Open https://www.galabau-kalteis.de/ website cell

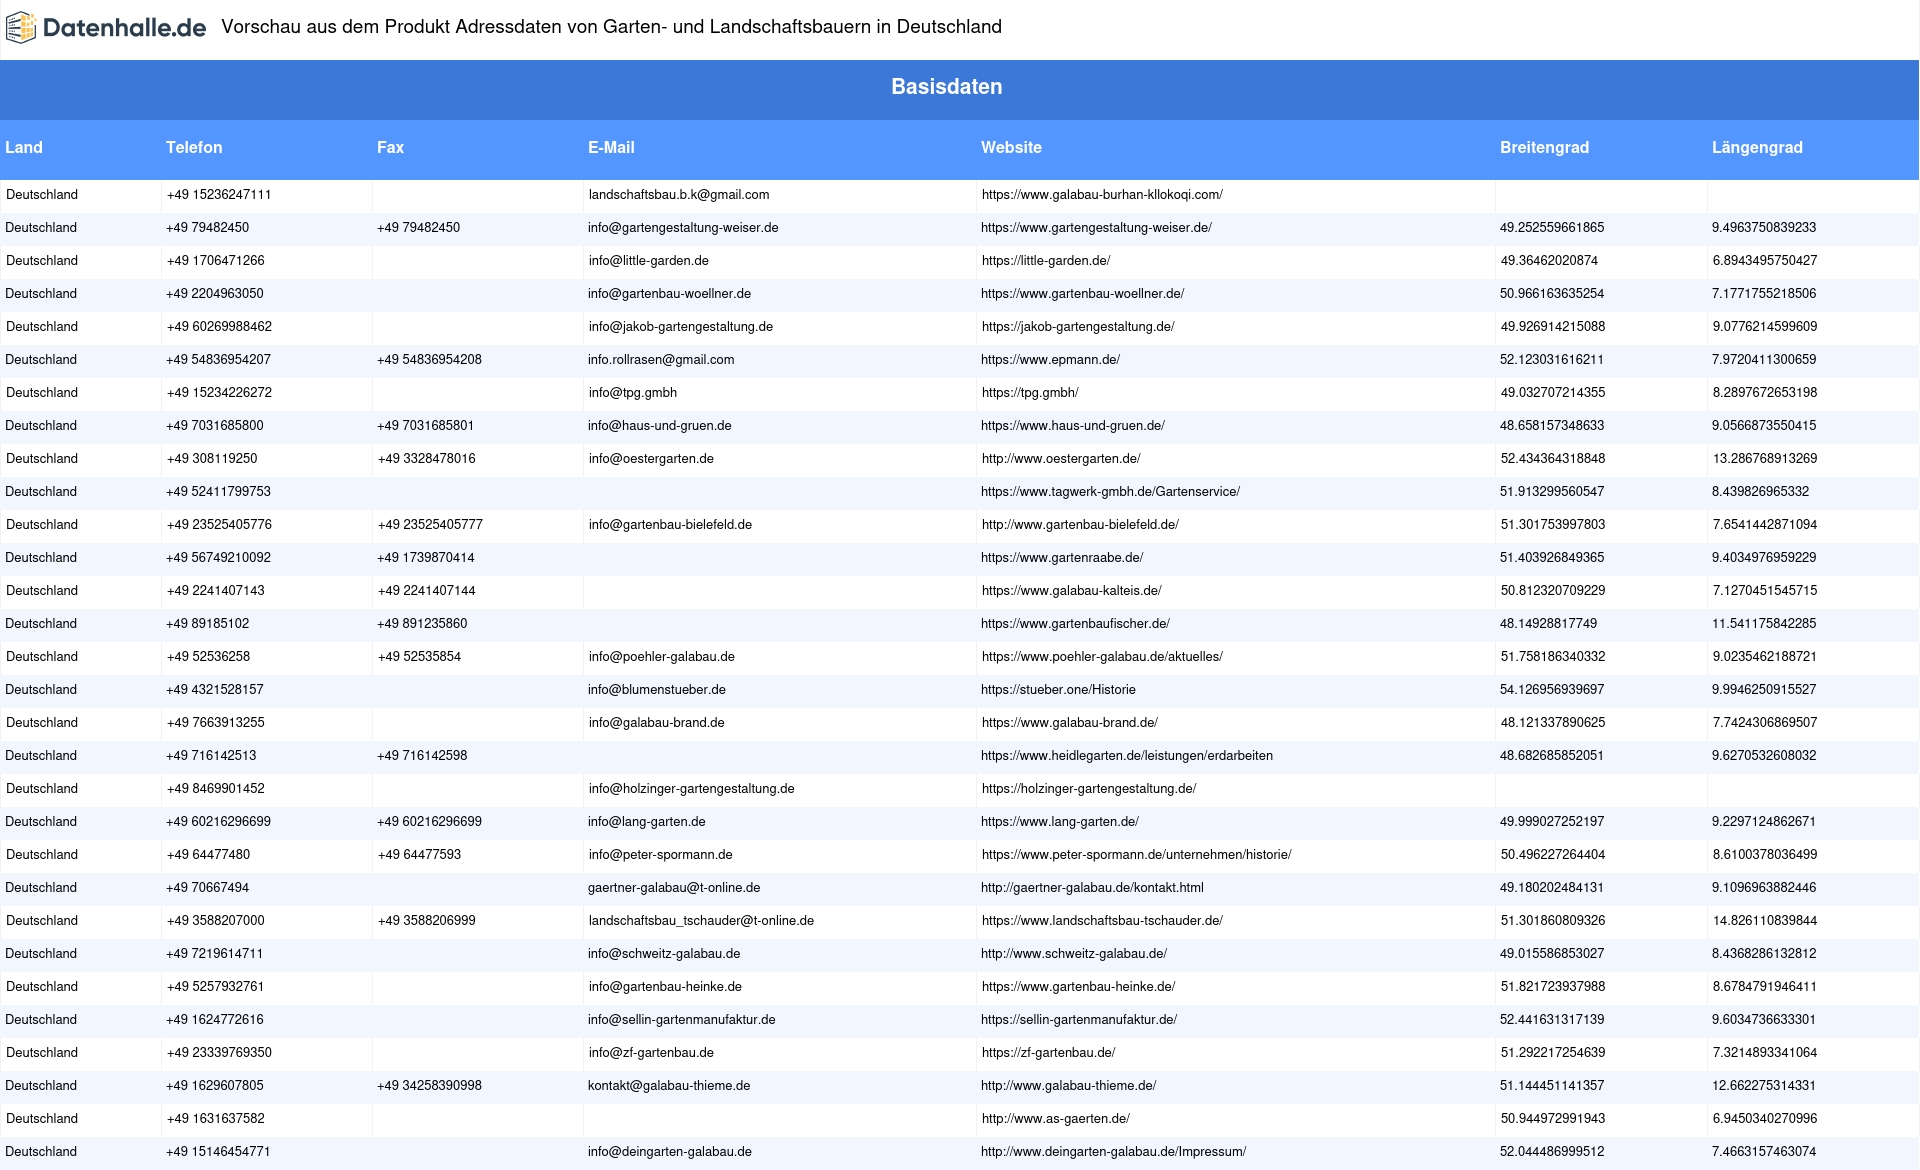tap(1072, 591)
